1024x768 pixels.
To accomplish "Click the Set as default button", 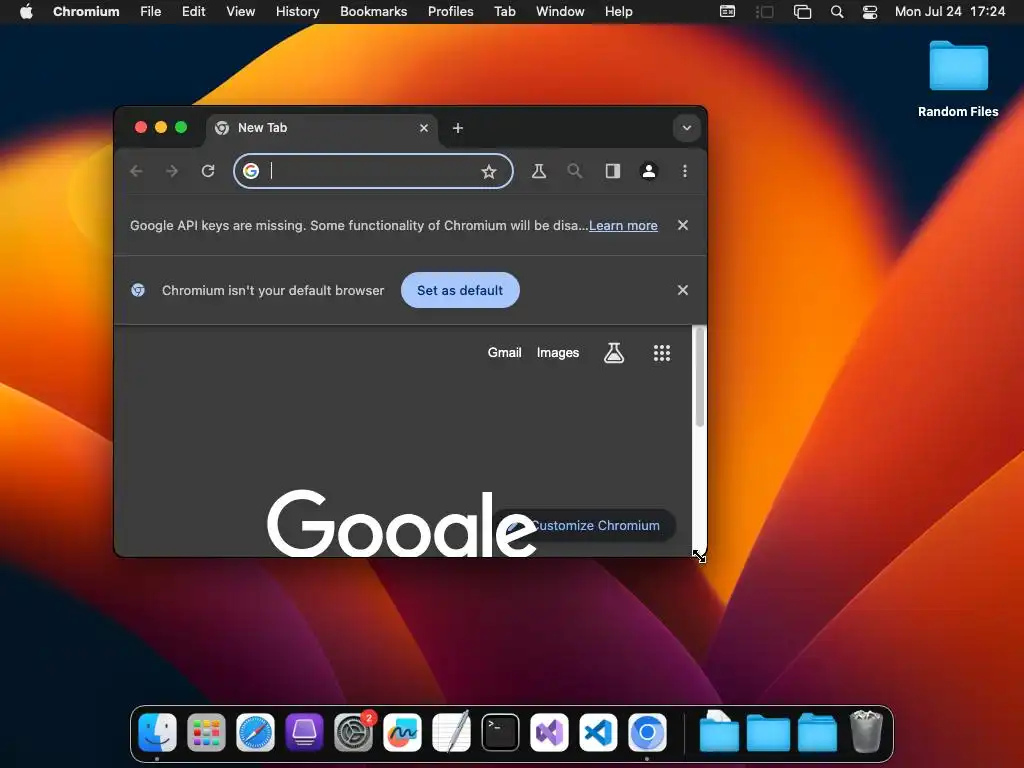I will click(460, 290).
